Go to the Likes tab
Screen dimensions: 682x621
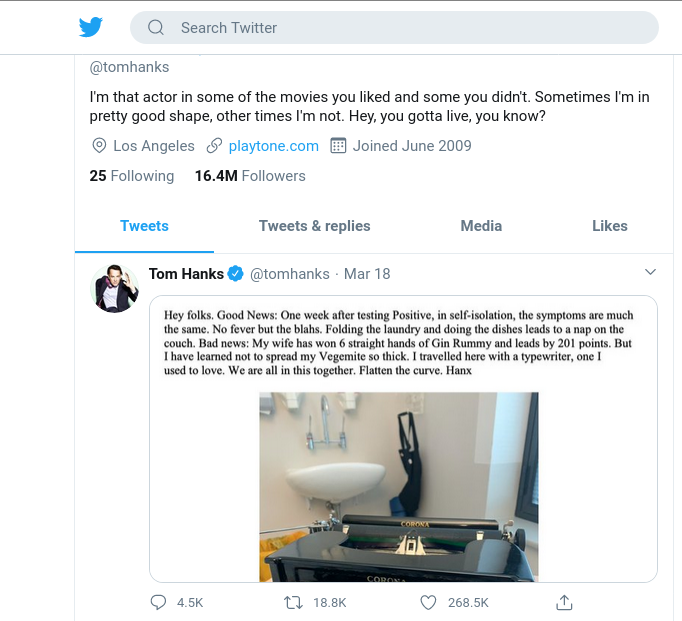[x=609, y=226]
